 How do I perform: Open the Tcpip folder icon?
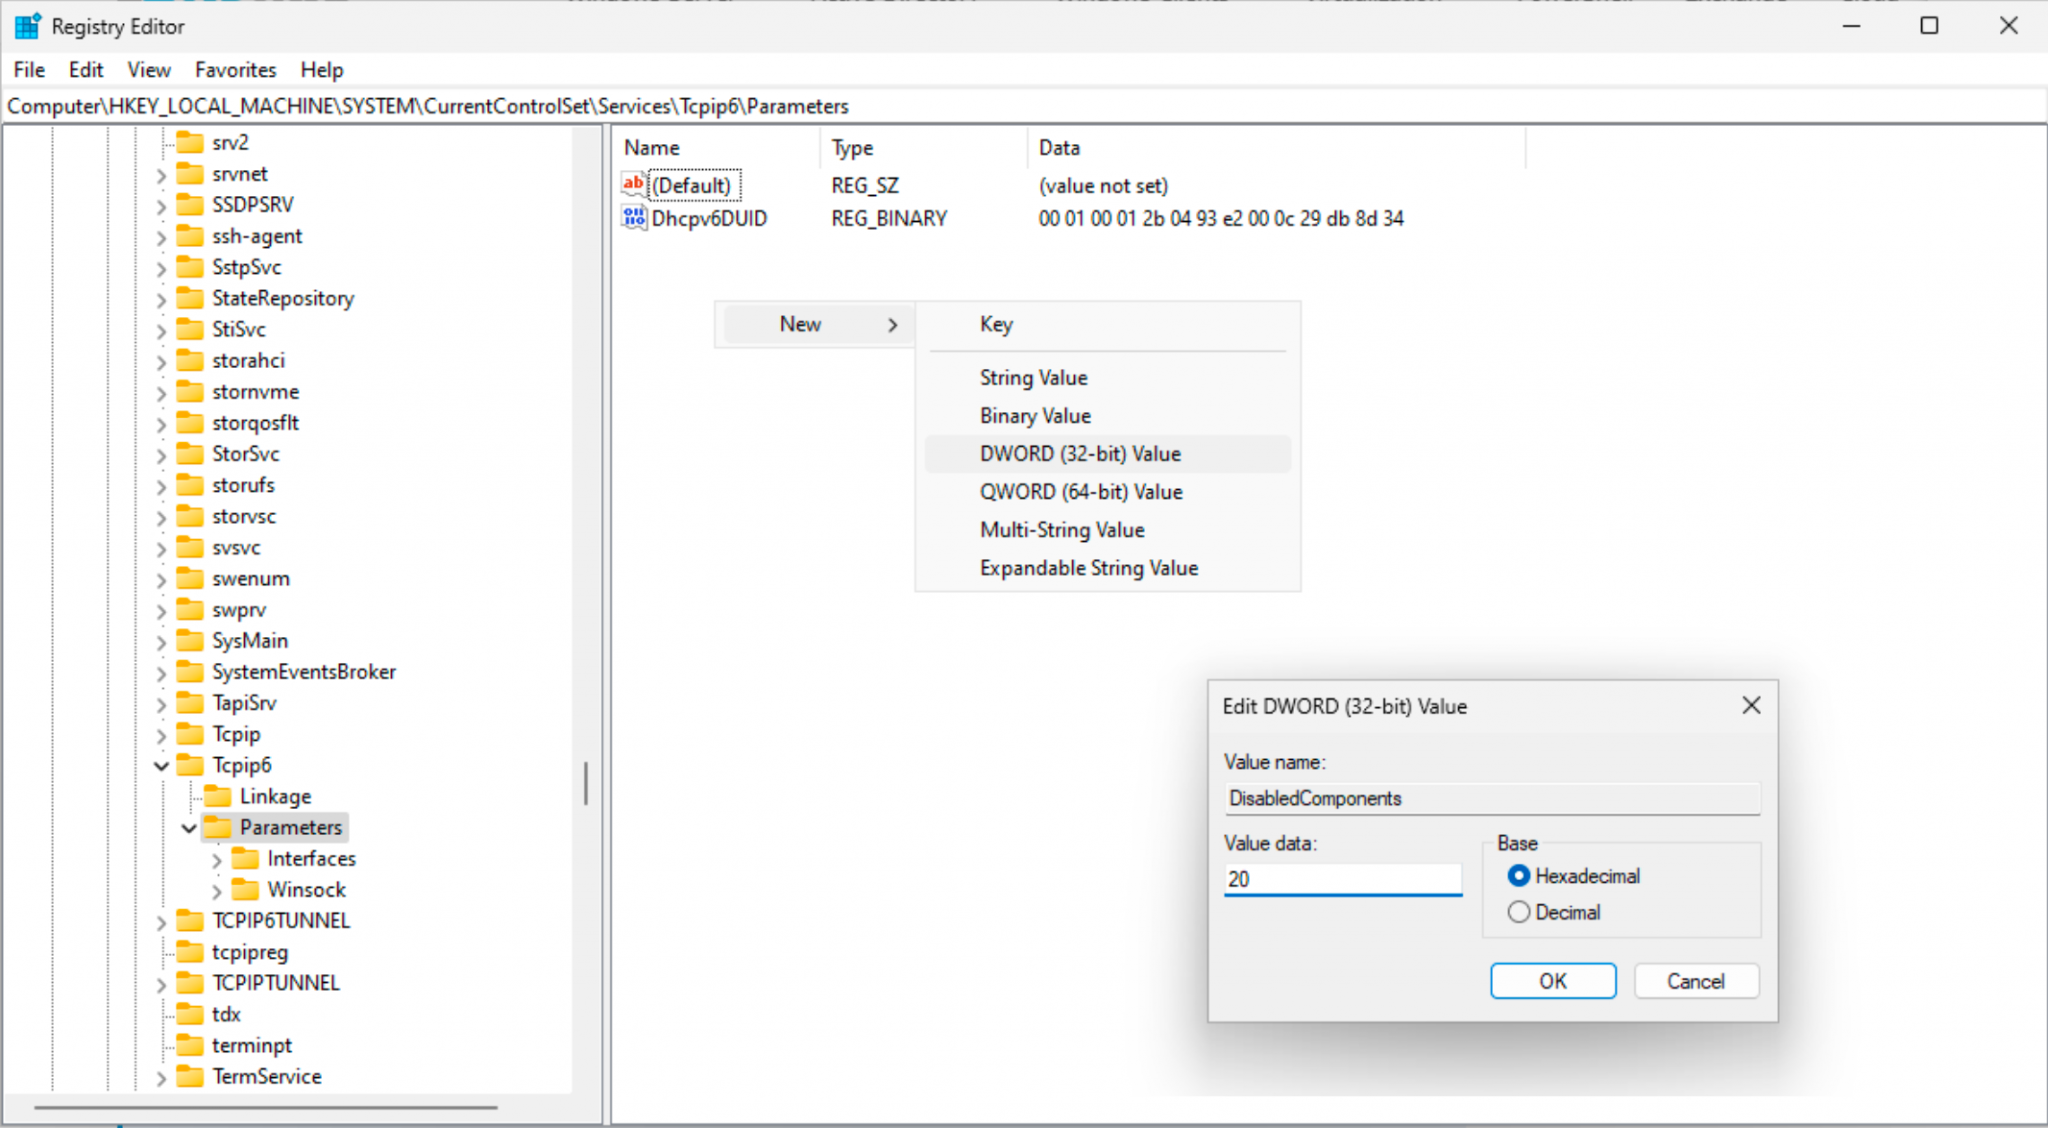(191, 733)
